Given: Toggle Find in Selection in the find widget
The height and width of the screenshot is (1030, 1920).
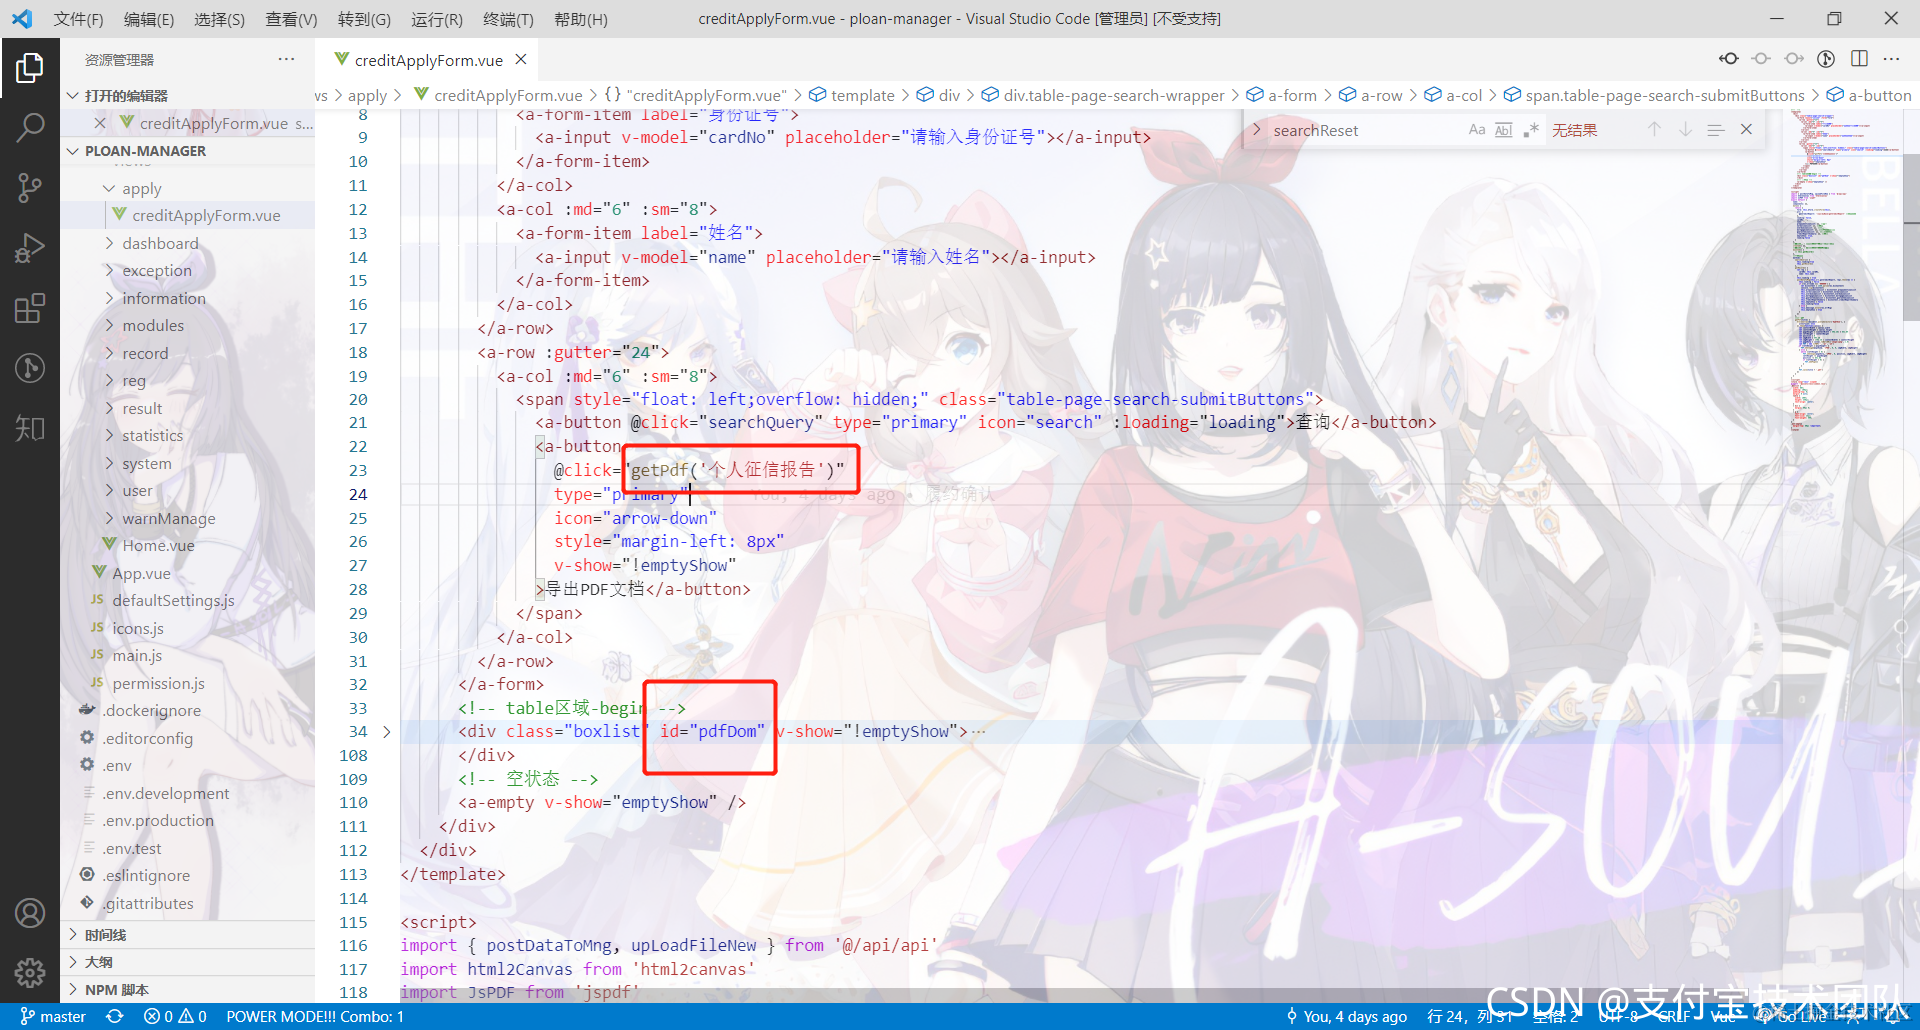Looking at the screenshot, I should point(1716,130).
